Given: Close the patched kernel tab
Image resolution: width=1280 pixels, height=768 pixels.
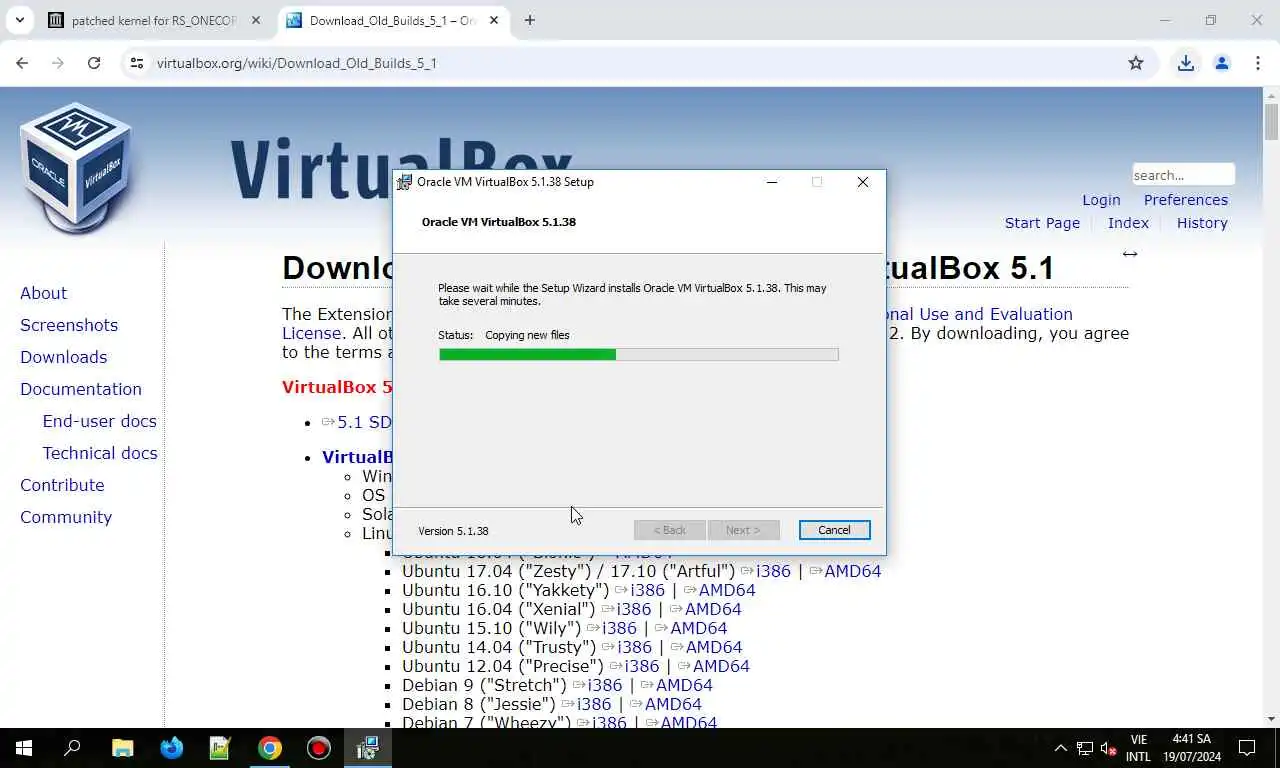Looking at the screenshot, I should coord(256,20).
